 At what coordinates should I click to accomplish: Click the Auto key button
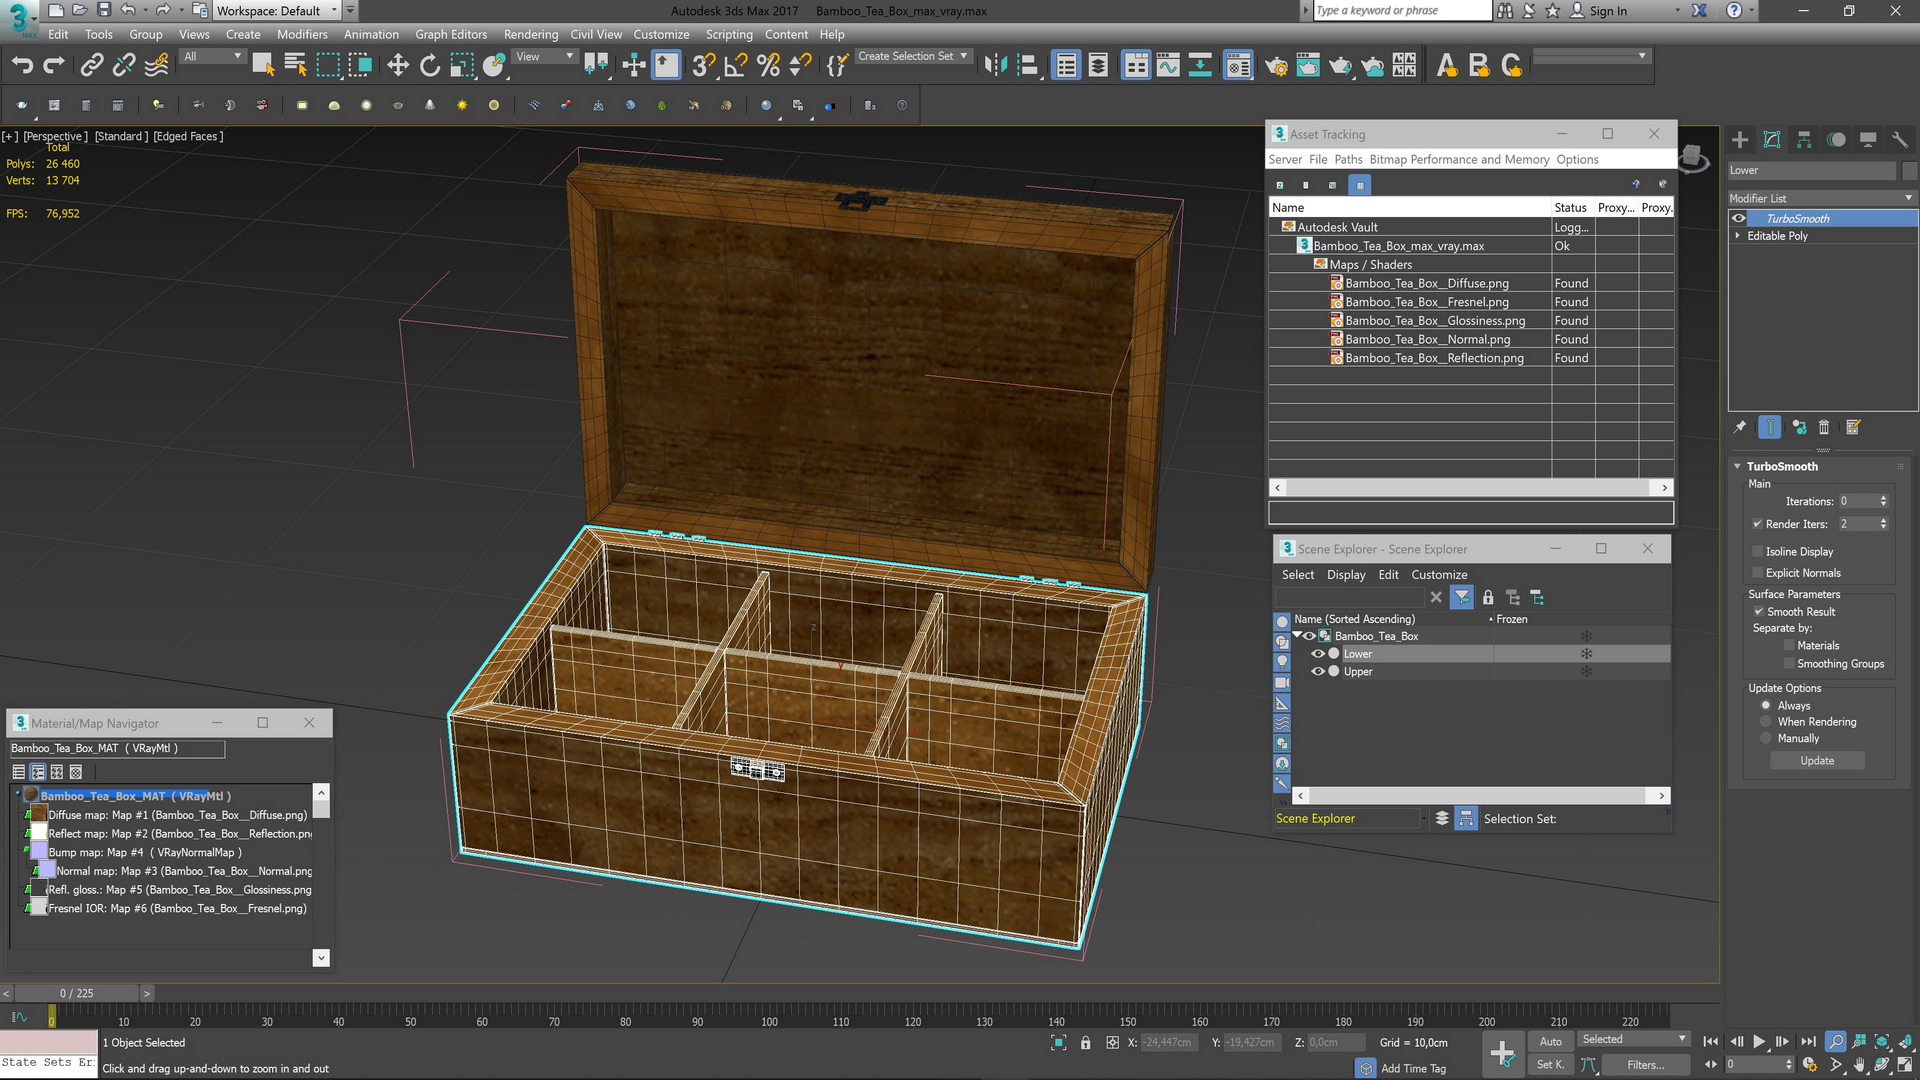tap(1551, 1042)
